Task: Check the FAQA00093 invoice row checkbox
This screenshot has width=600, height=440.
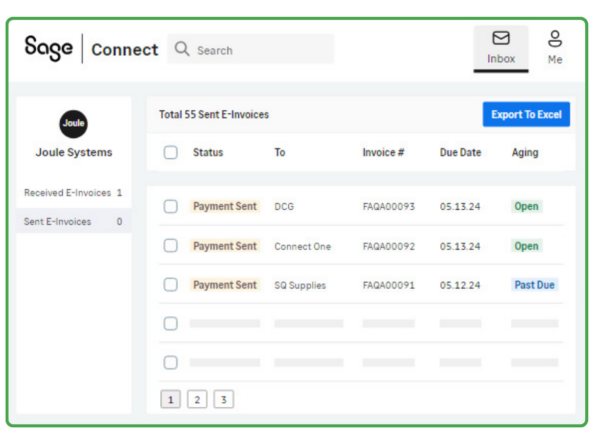Action: [x=170, y=207]
